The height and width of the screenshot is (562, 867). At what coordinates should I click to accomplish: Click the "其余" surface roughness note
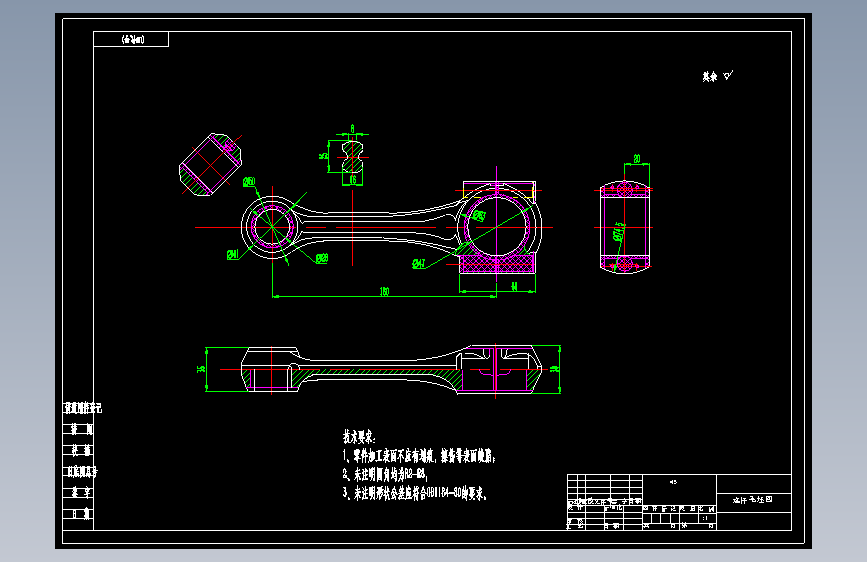coord(717,76)
